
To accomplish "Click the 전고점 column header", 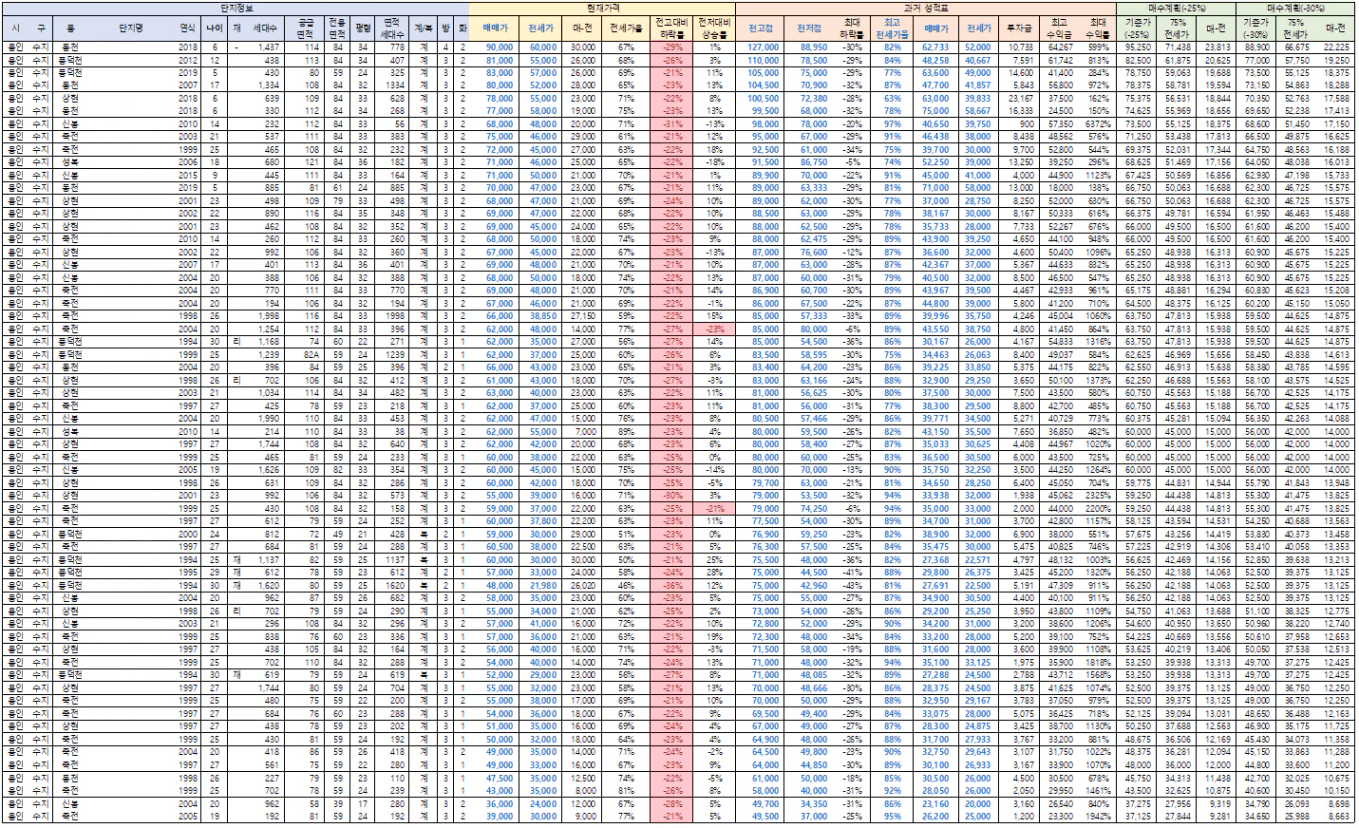I will [x=761, y=28].
